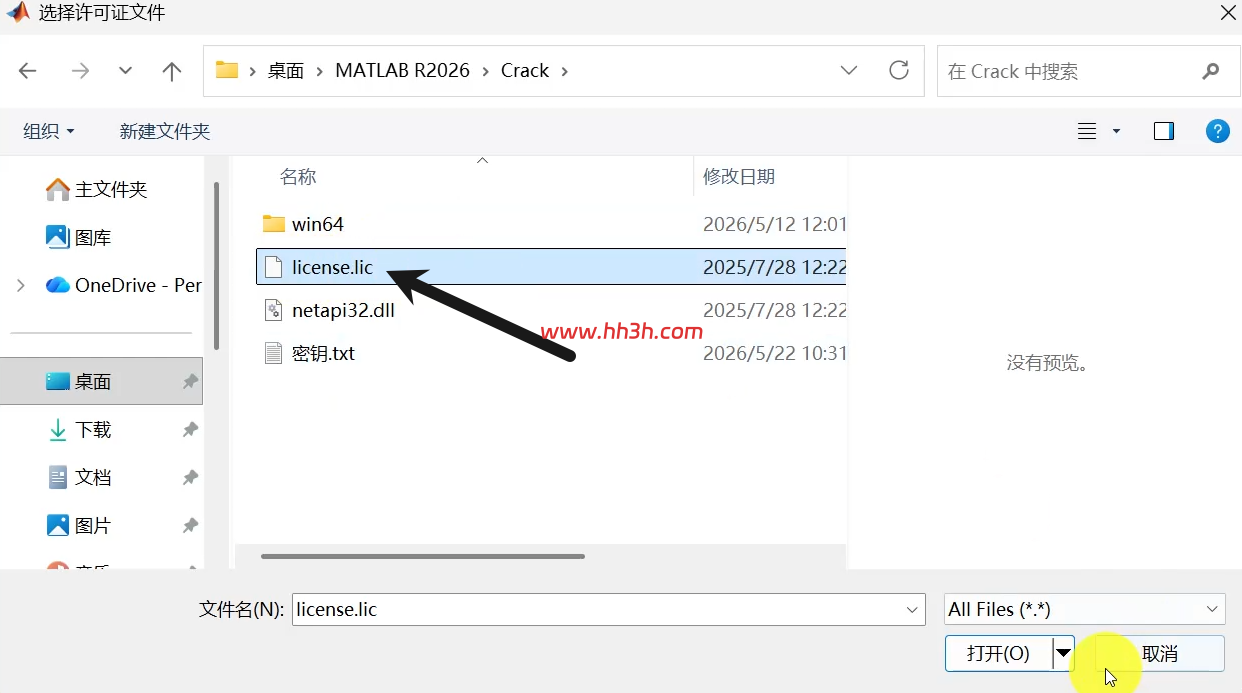Screen dimensions: 1242x693
Task: Open the address bar history dropdown
Action: [x=849, y=71]
